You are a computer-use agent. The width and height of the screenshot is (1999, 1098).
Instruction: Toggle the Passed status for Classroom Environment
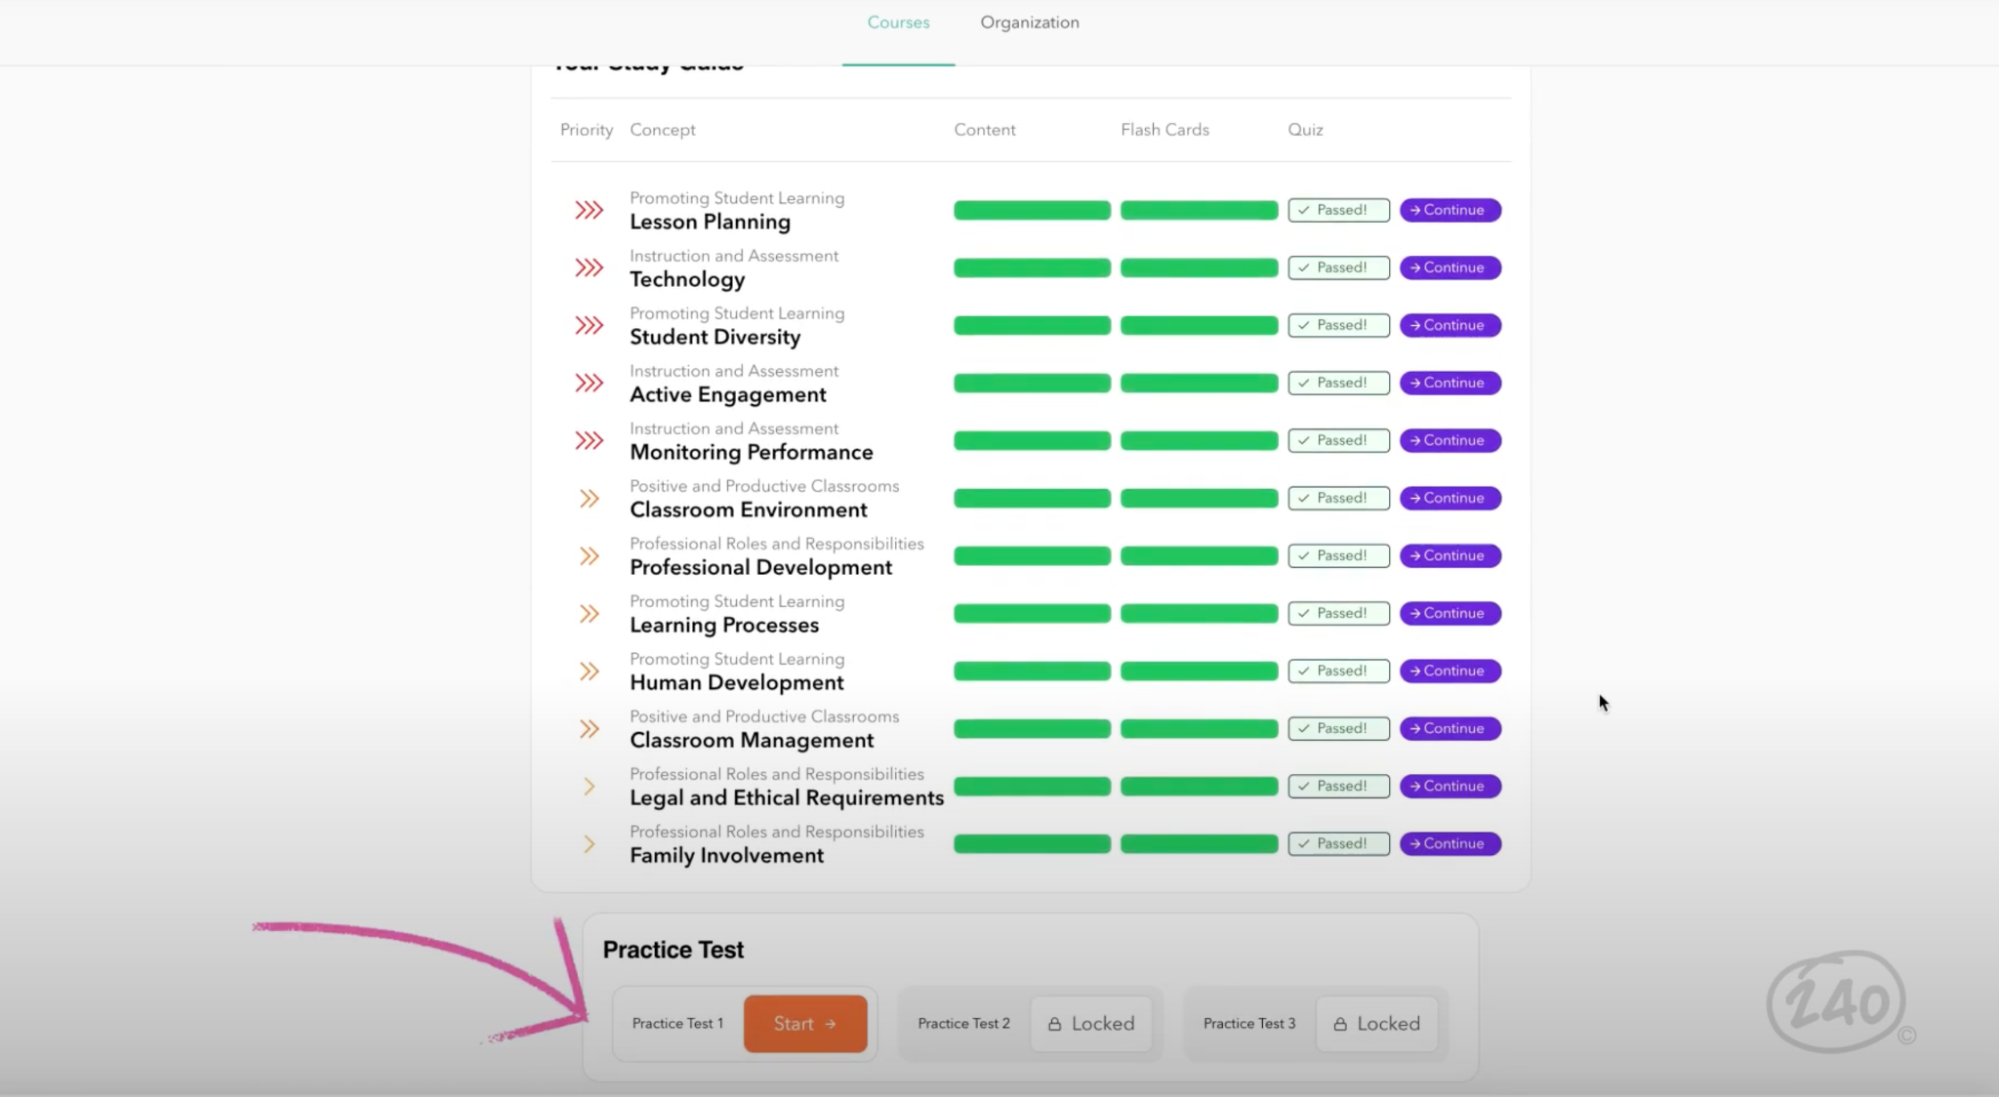1339,497
